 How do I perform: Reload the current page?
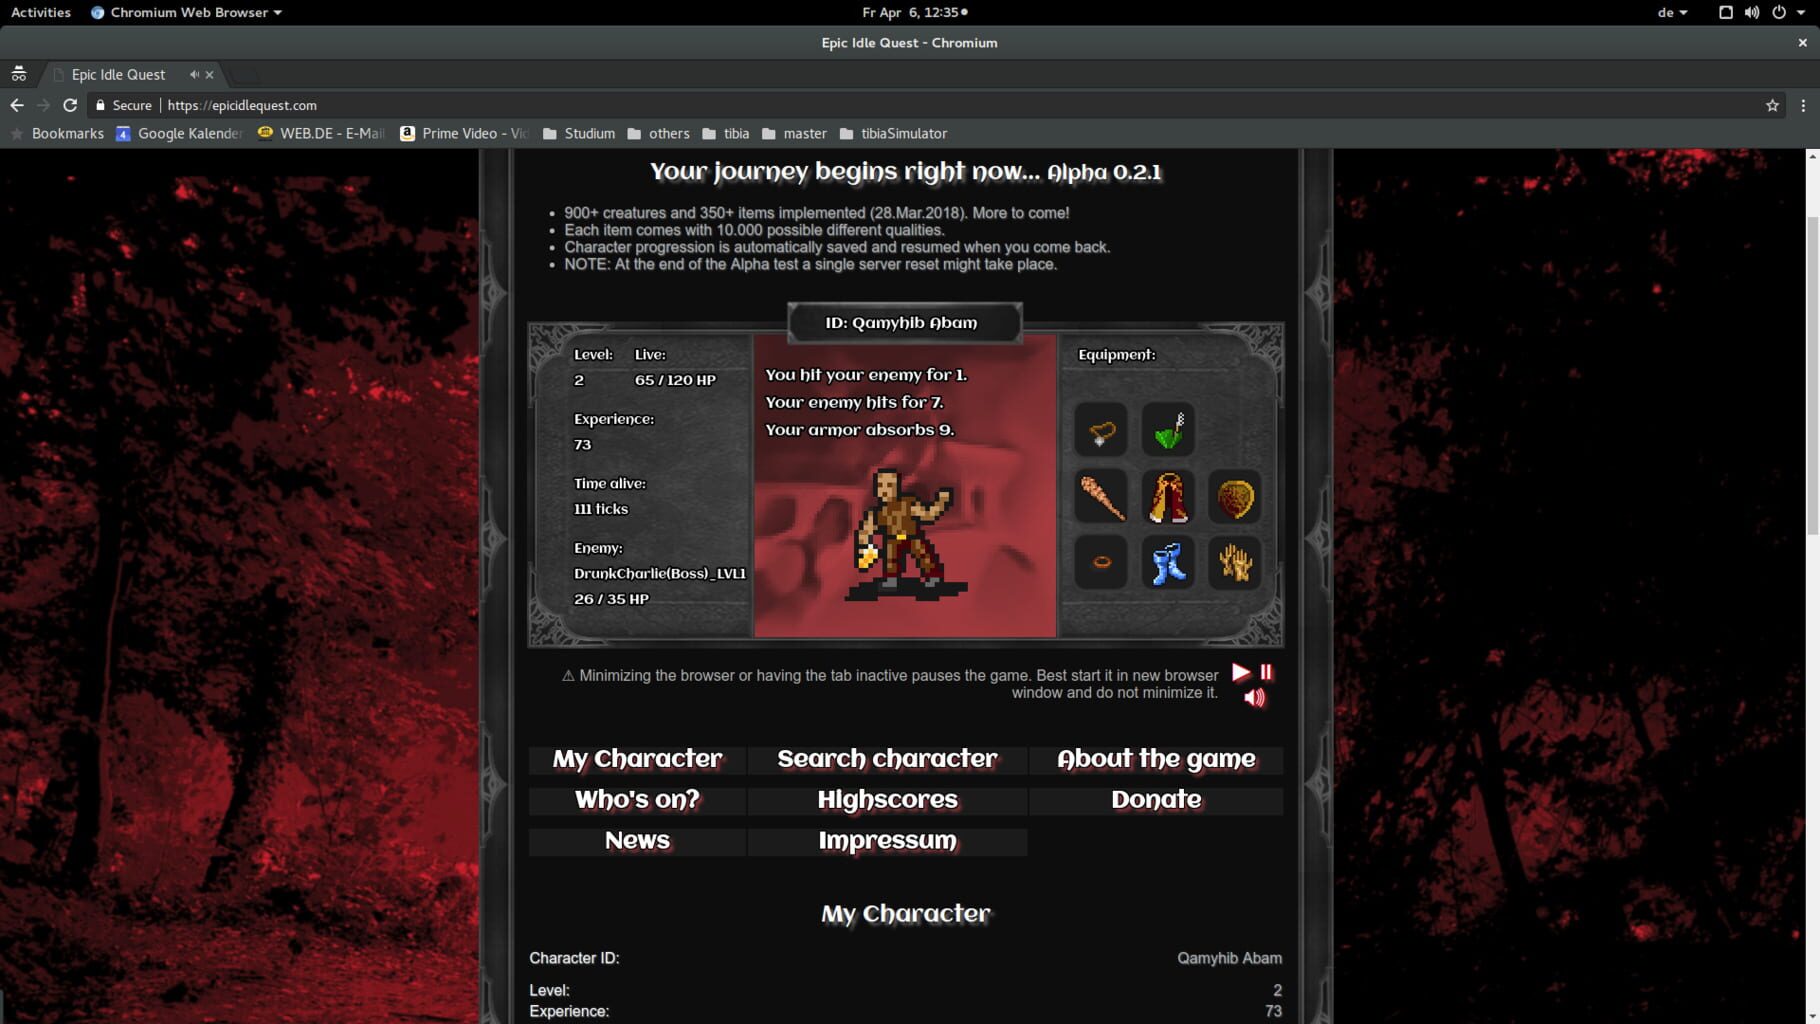click(x=70, y=105)
